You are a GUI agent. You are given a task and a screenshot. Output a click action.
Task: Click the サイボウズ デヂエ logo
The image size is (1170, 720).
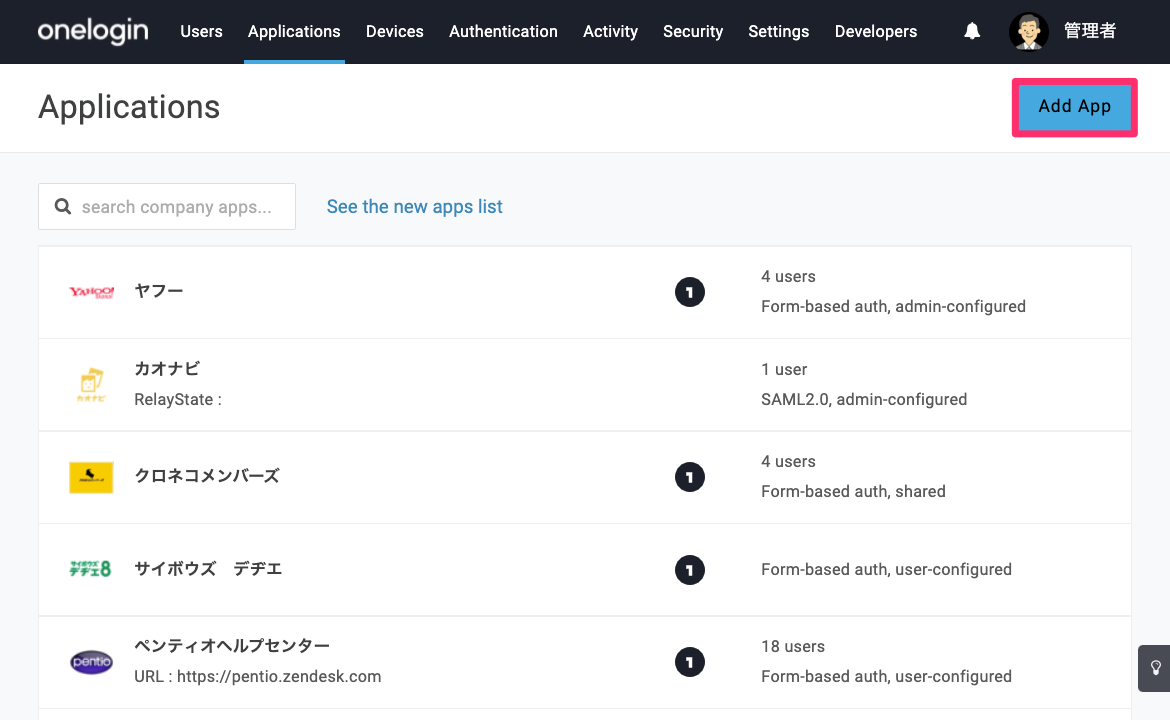tap(90, 569)
